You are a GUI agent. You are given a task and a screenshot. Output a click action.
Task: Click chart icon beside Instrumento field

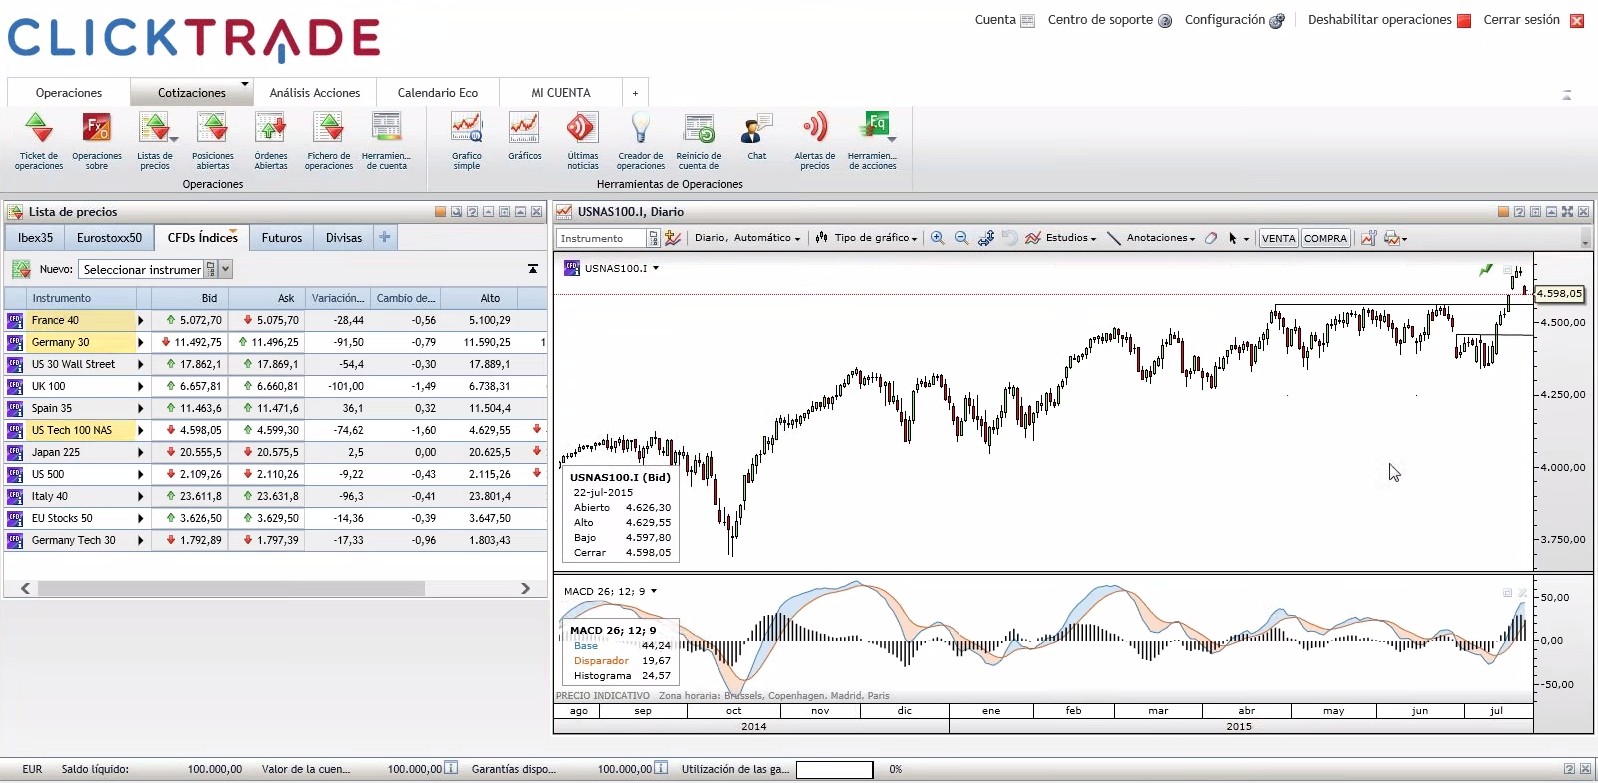point(673,238)
